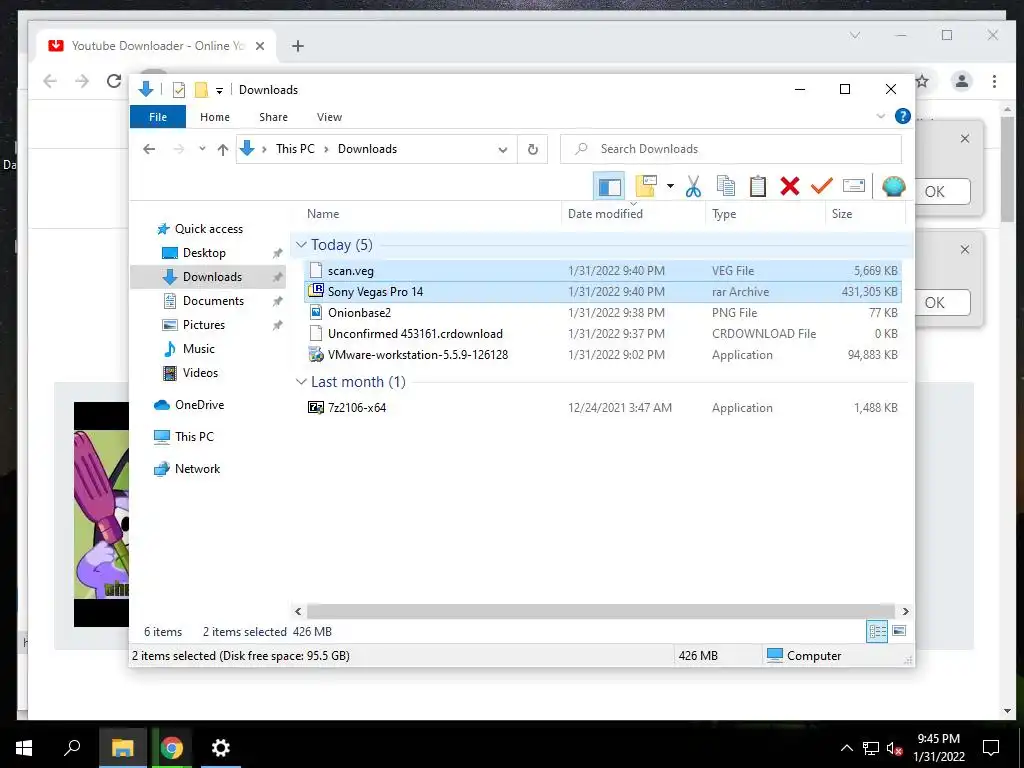Click the globe shell icon in toolbar

pyautogui.click(x=893, y=187)
